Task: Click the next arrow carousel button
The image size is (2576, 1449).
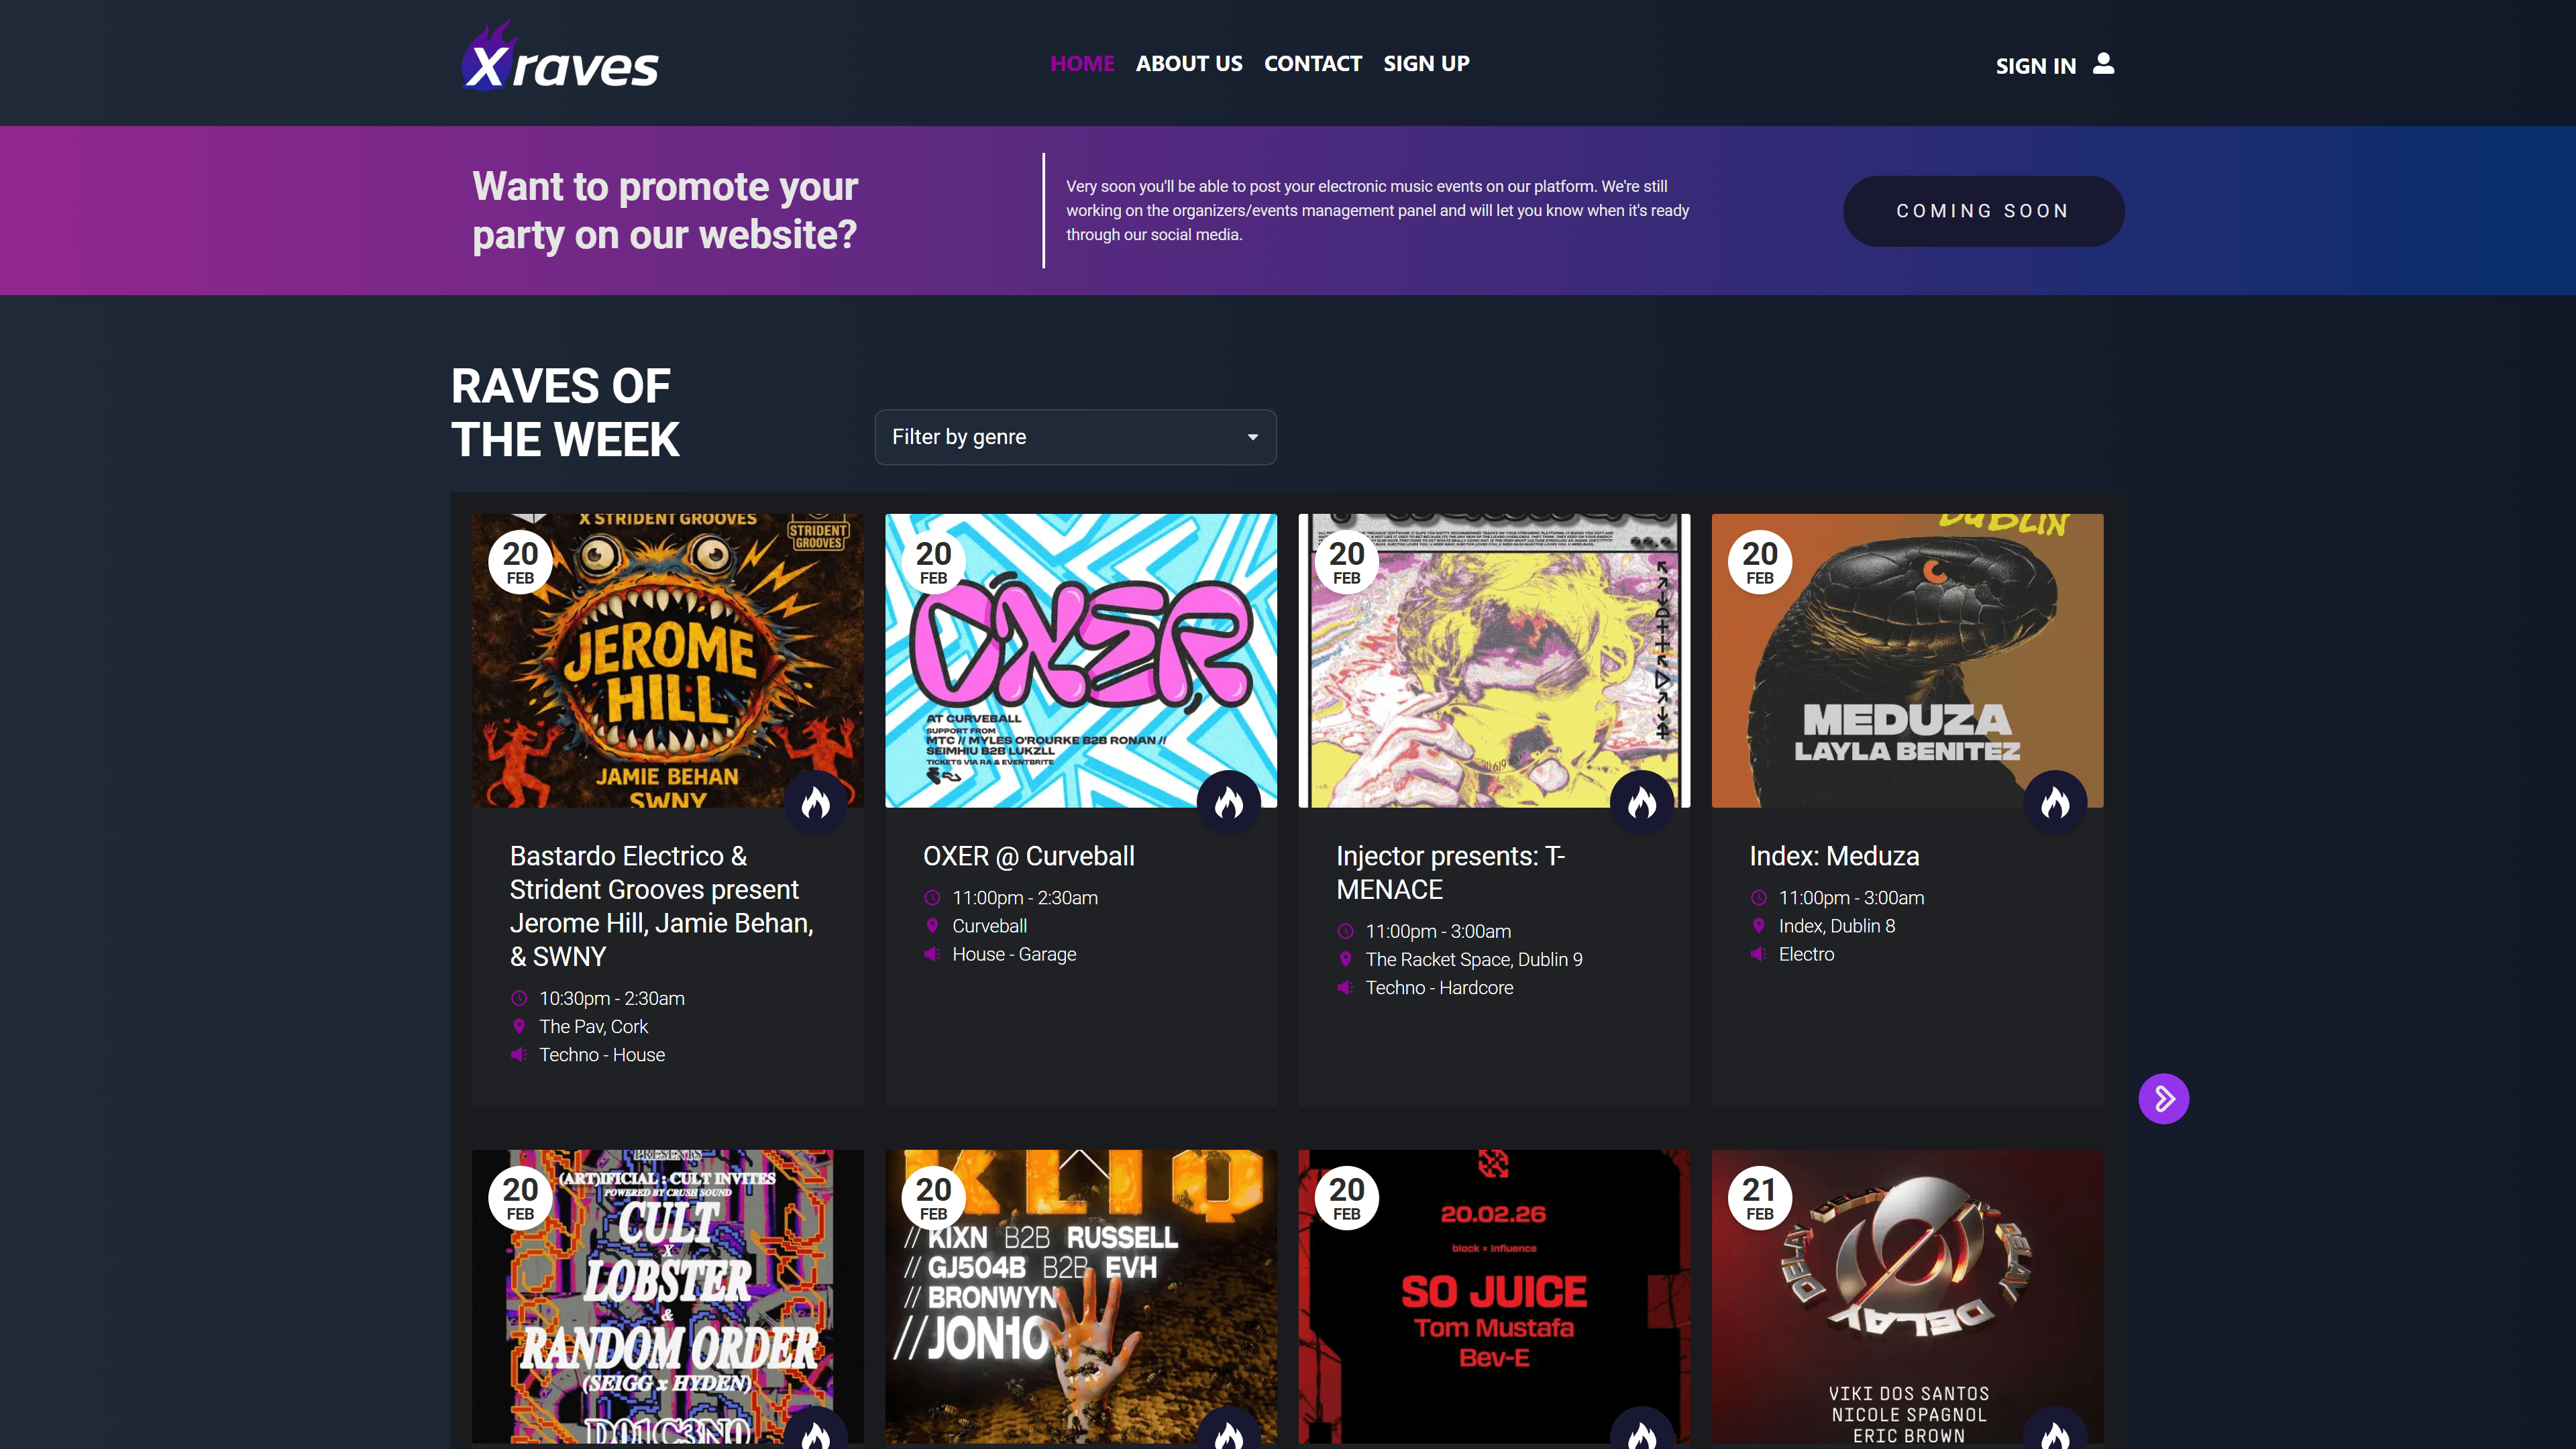Action: (x=2164, y=1099)
